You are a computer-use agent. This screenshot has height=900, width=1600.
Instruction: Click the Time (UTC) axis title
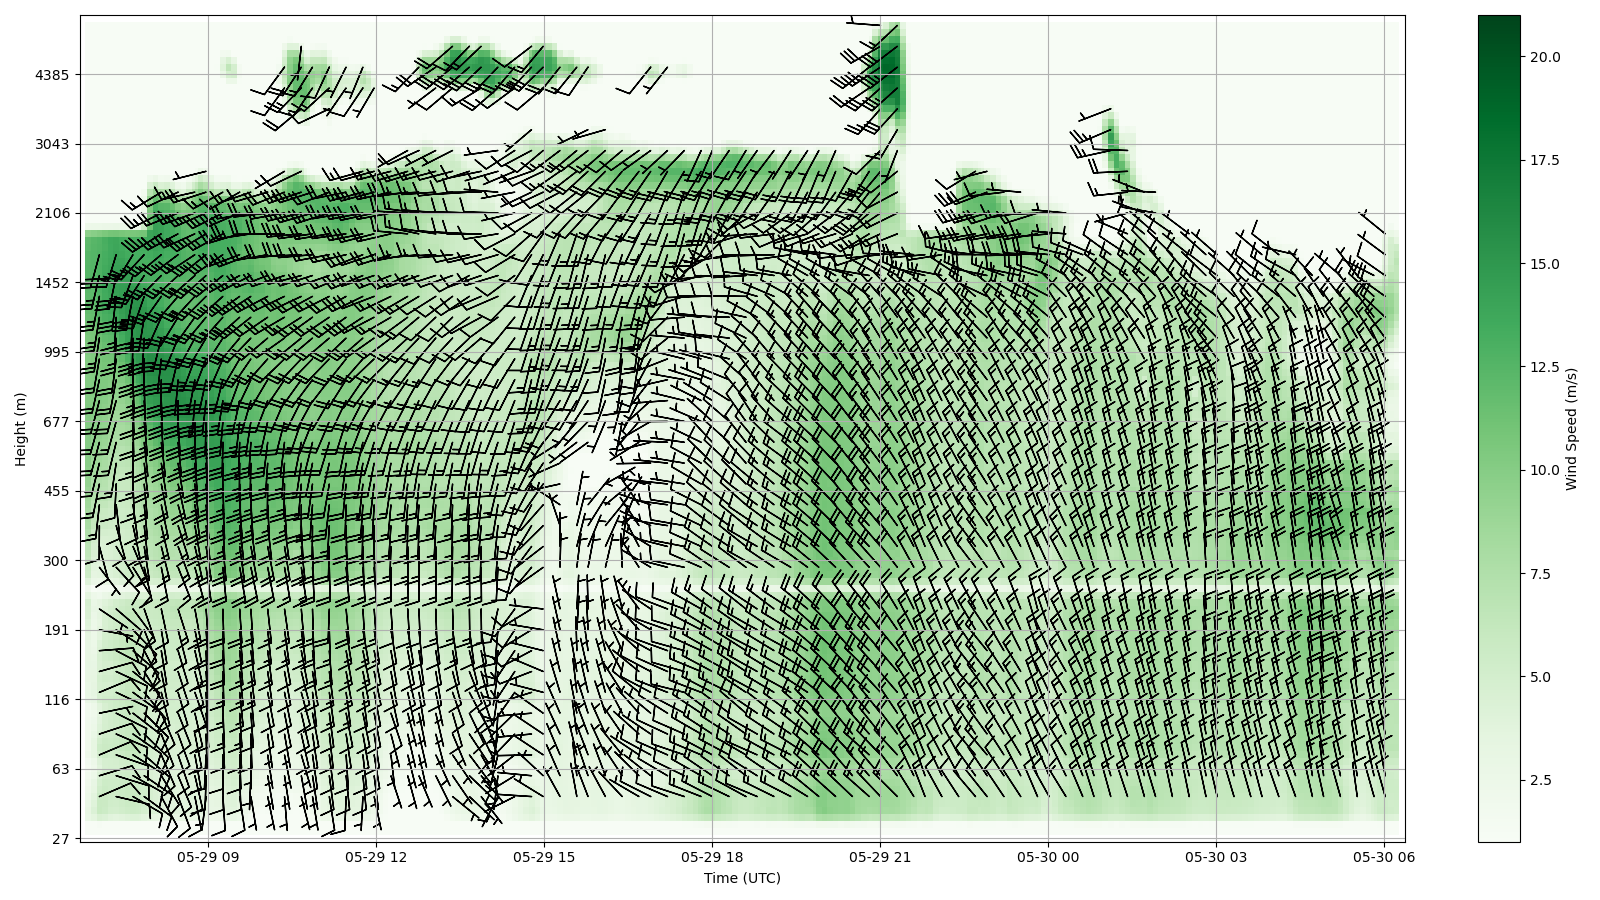click(742, 879)
